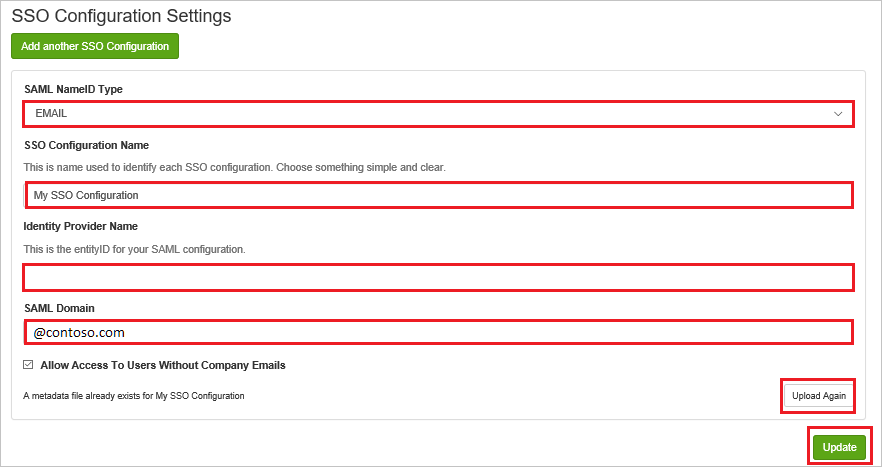Click the SAML NameID Type label
This screenshot has width=882, height=467.
73,89
